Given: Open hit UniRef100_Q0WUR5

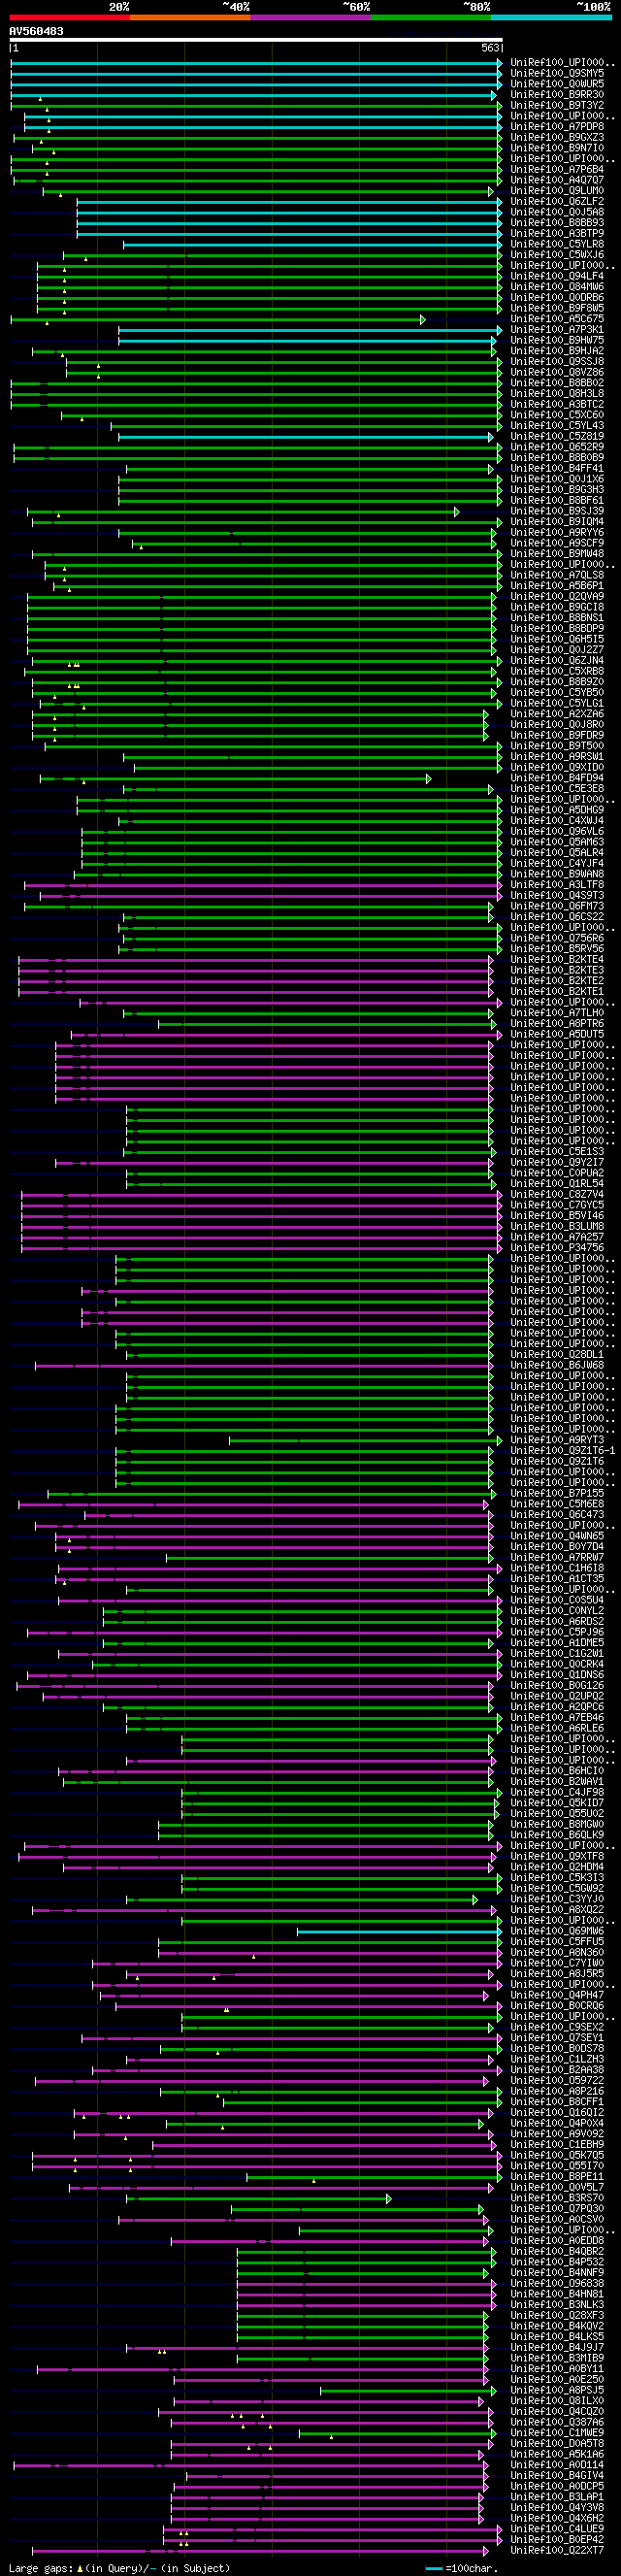Looking at the screenshot, I should tap(557, 84).
